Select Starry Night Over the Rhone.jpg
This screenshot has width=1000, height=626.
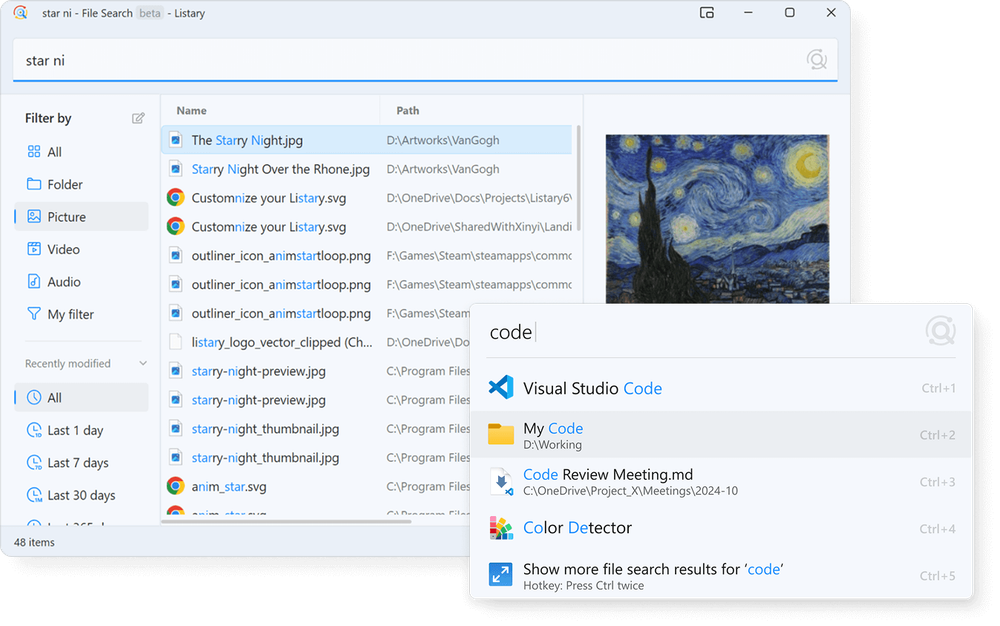coord(367,169)
